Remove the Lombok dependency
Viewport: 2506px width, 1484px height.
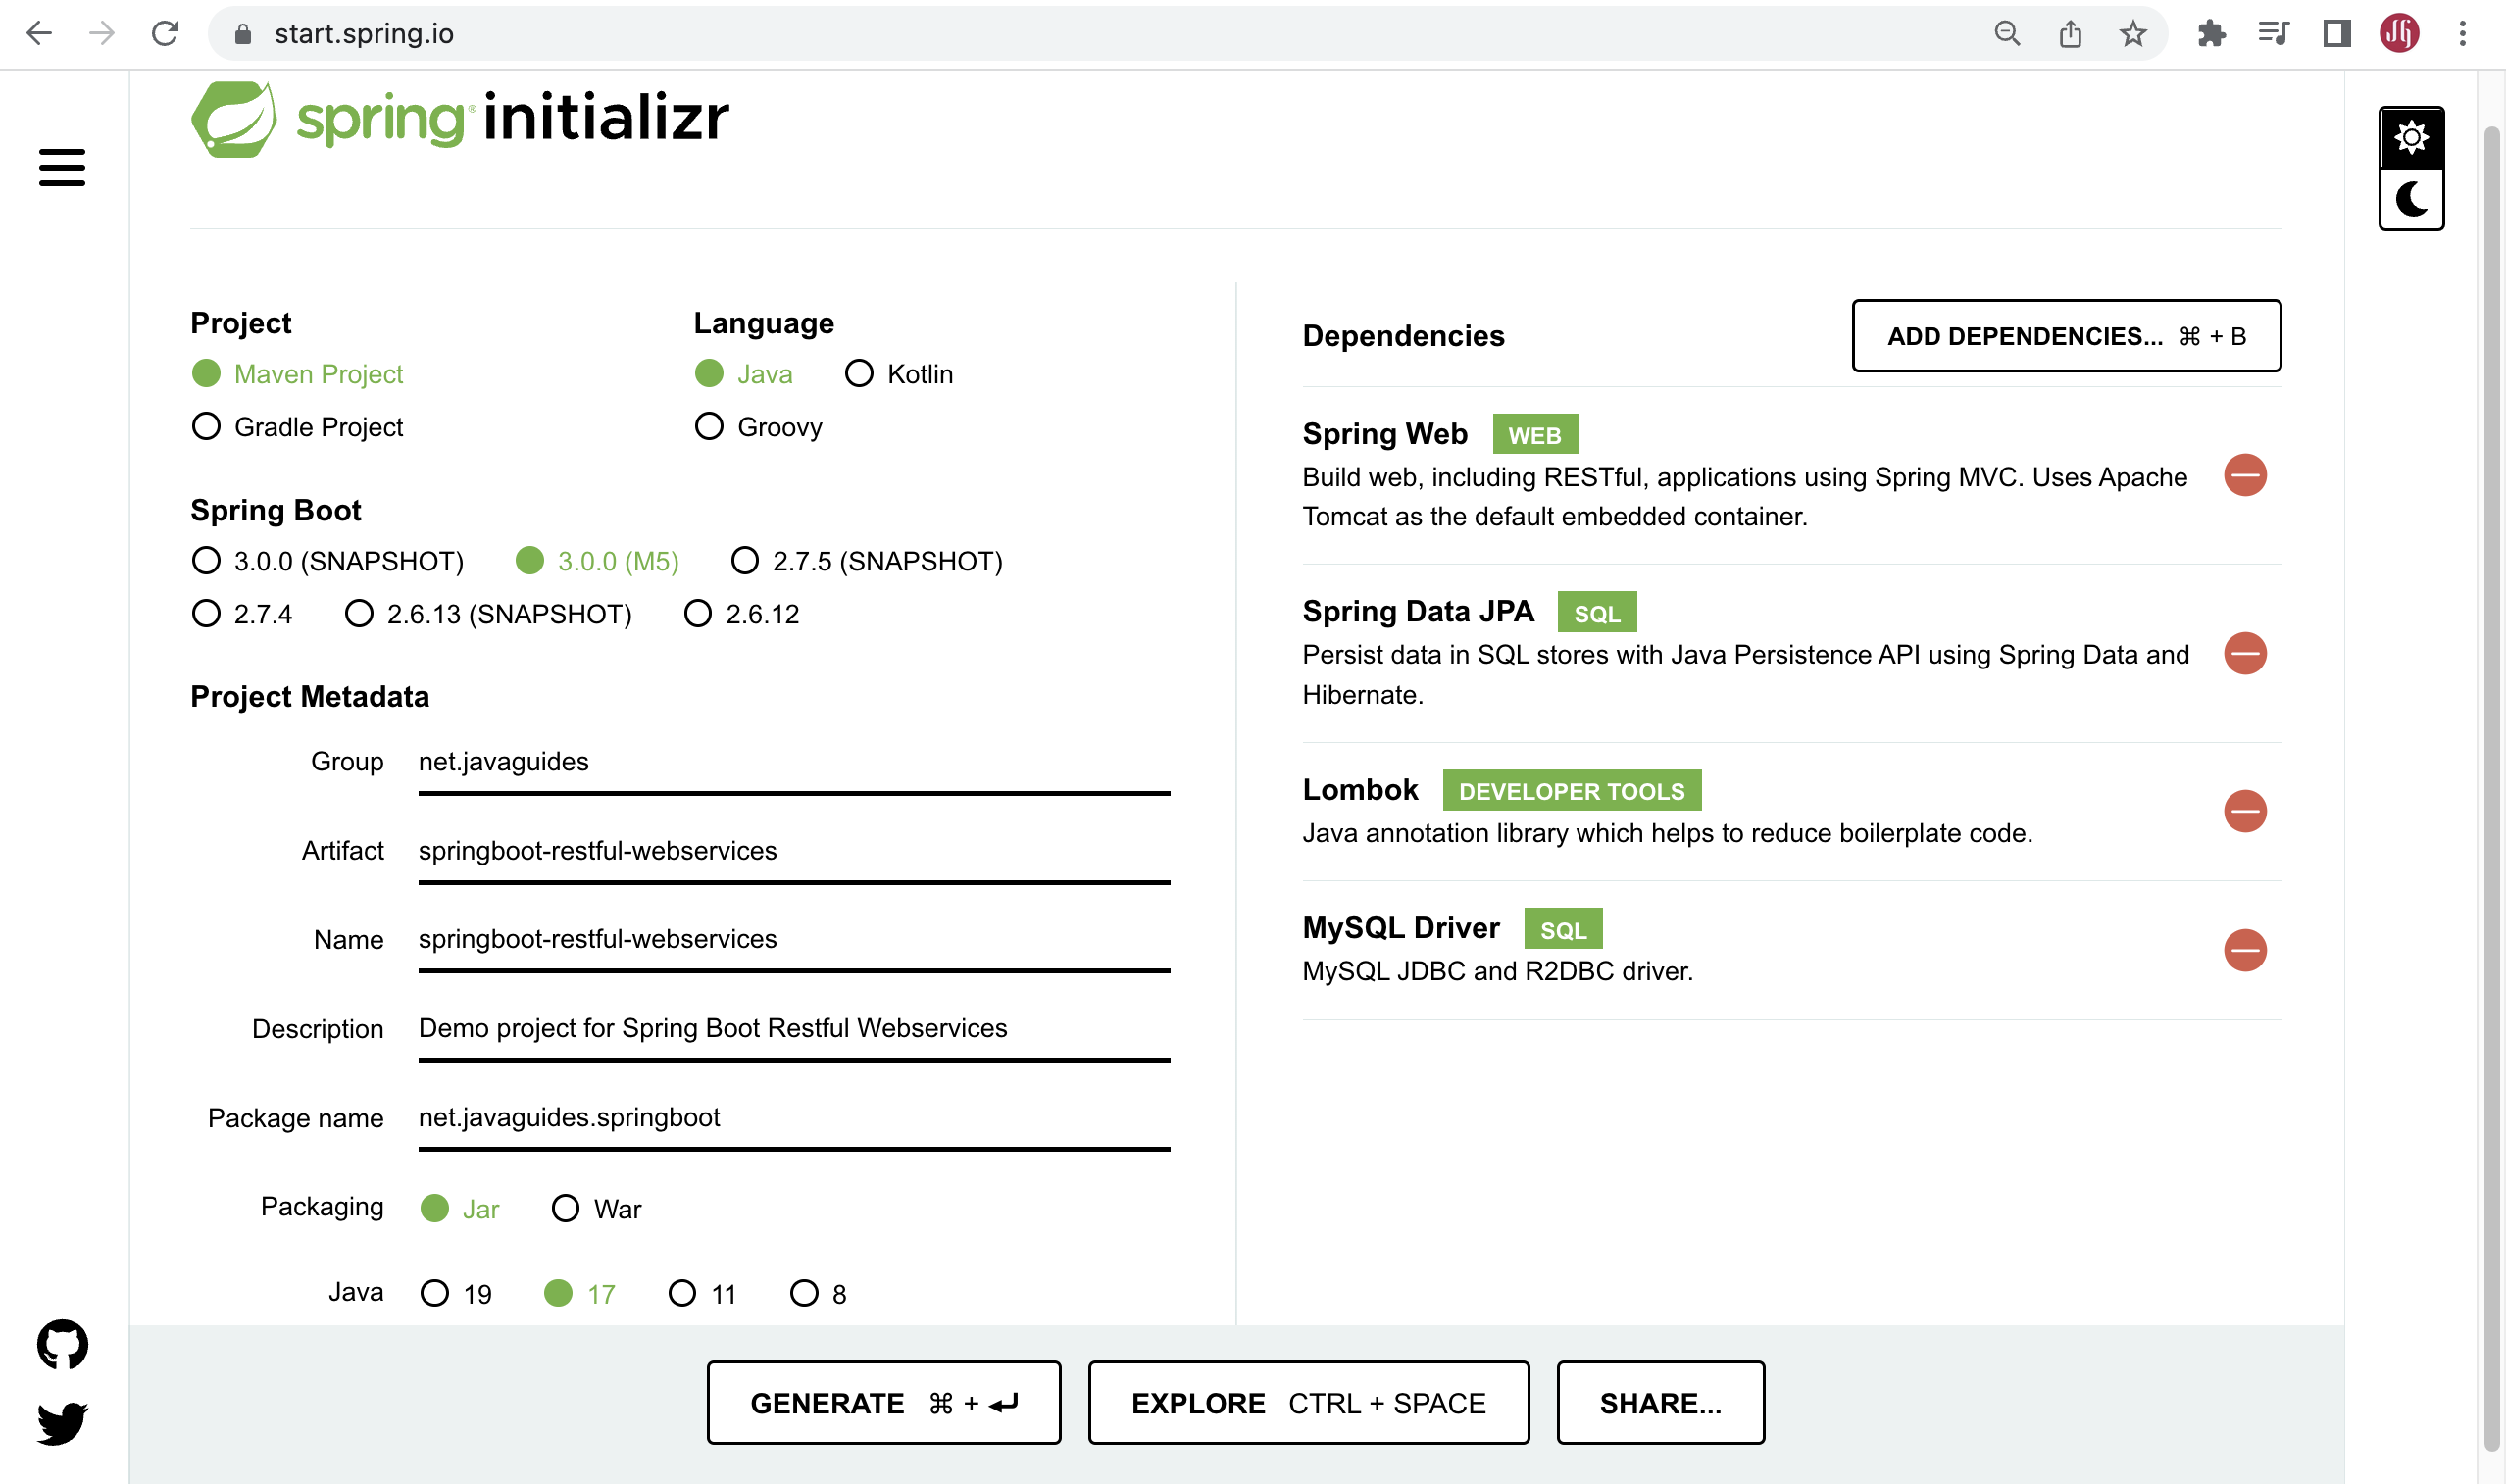pyautogui.click(x=2245, y=811)
